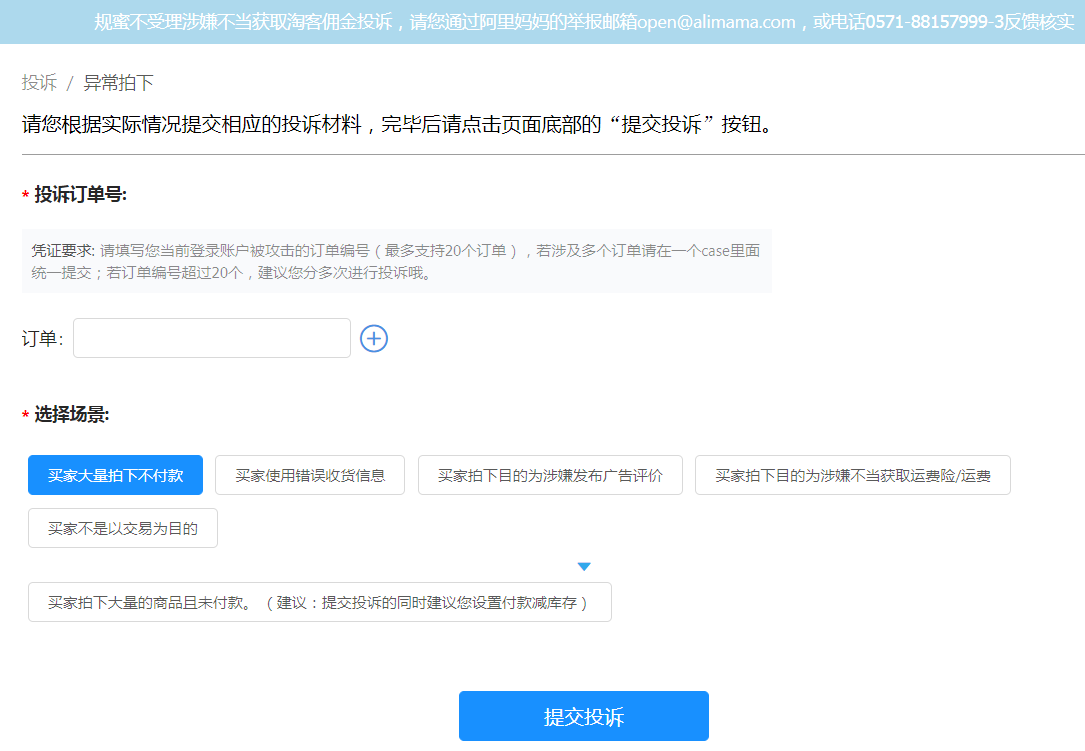Select scenario 买家不是以交易为目的

click(123, 528)
